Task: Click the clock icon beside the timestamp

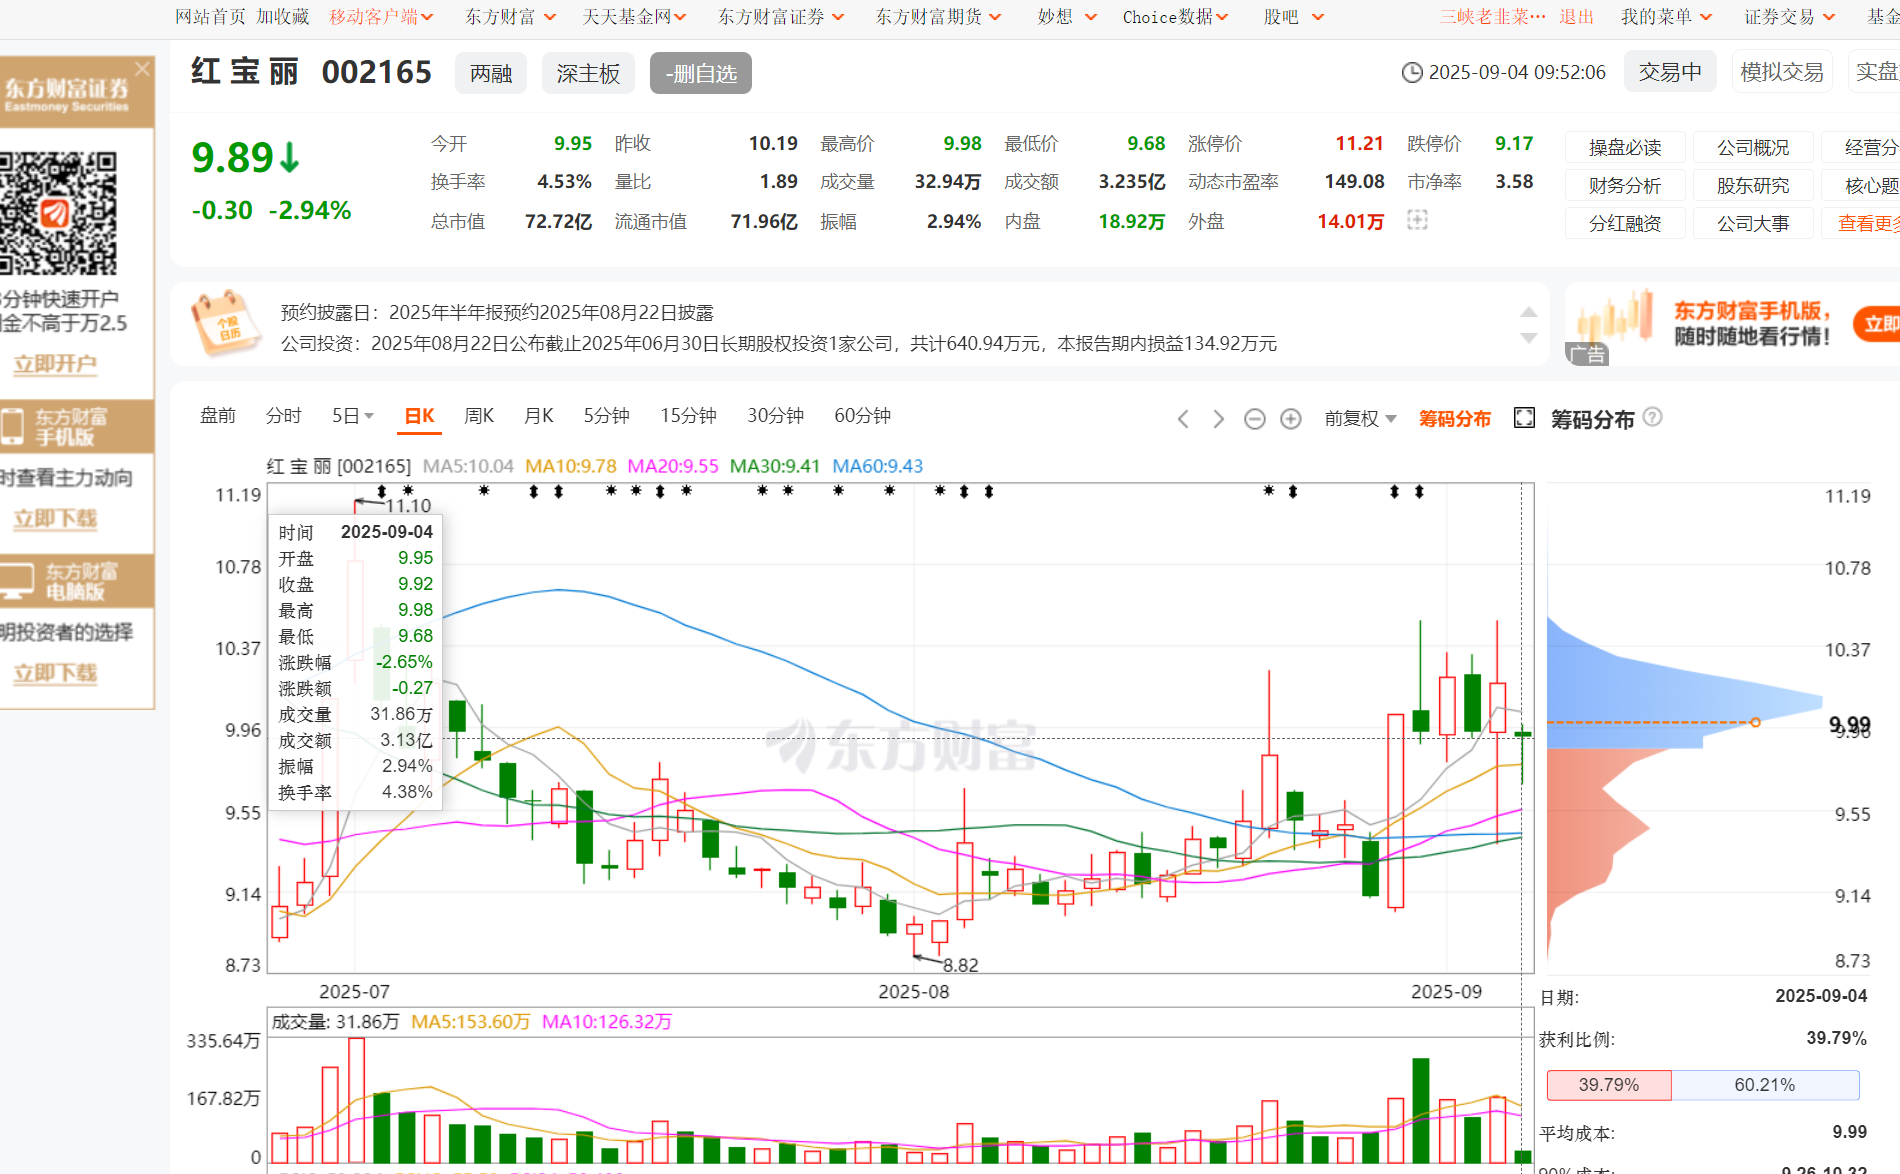Action: 1412,72
